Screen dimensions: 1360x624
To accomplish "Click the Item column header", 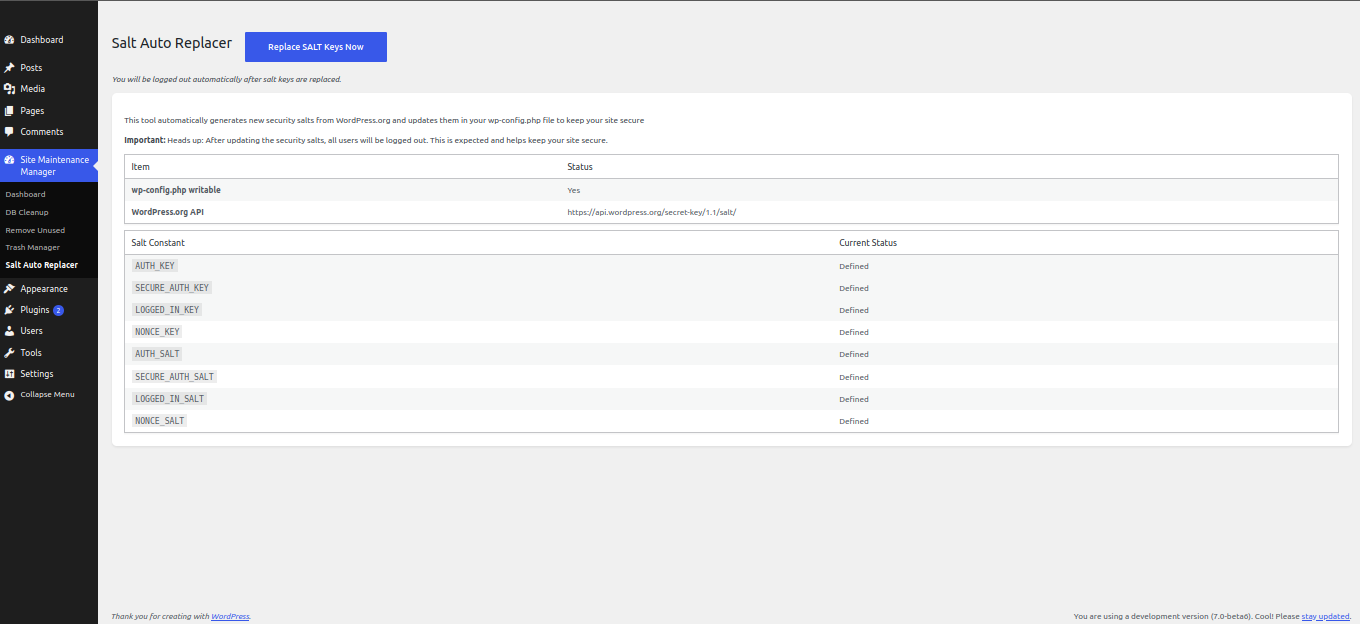I will 140,167.
